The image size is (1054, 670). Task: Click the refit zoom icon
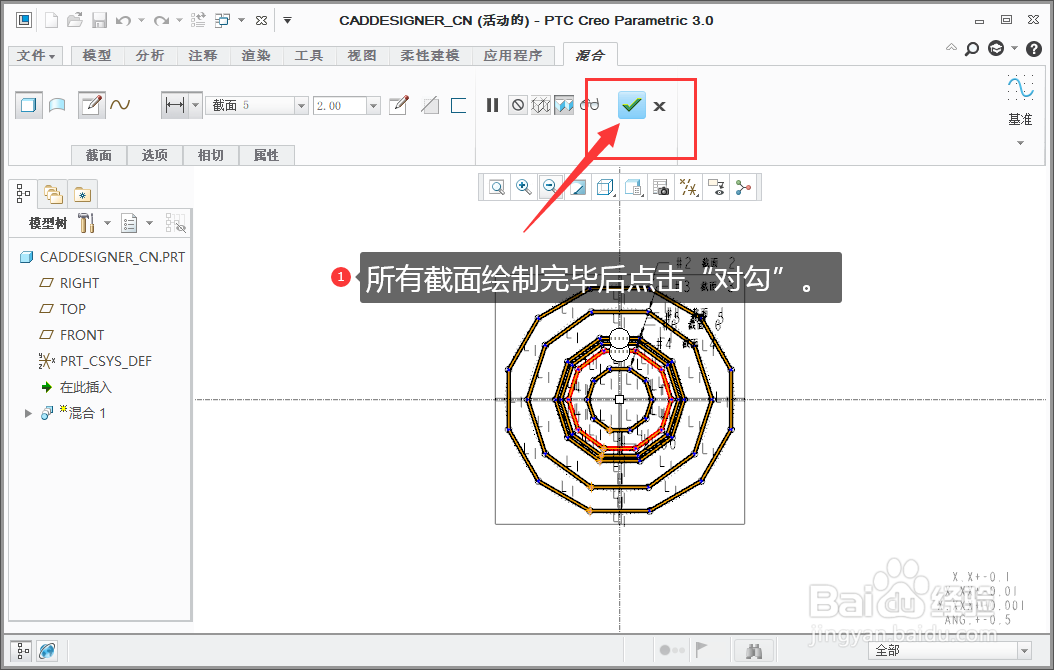(497, 187)
